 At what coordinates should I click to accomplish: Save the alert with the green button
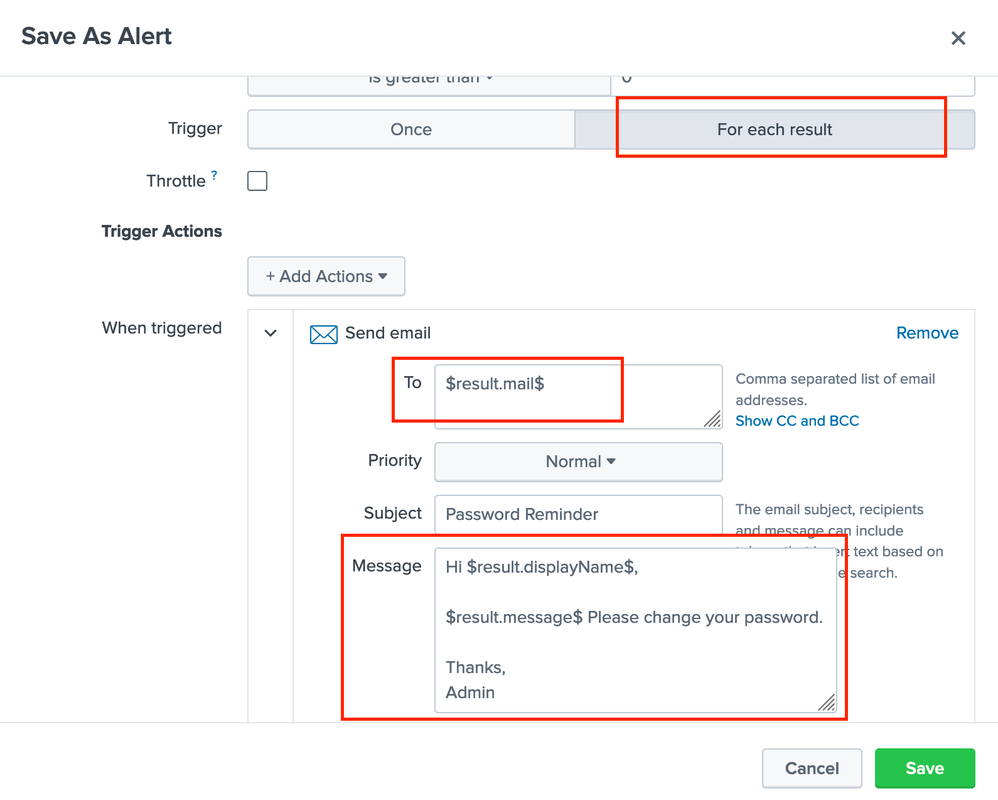[x=924, y=768]
